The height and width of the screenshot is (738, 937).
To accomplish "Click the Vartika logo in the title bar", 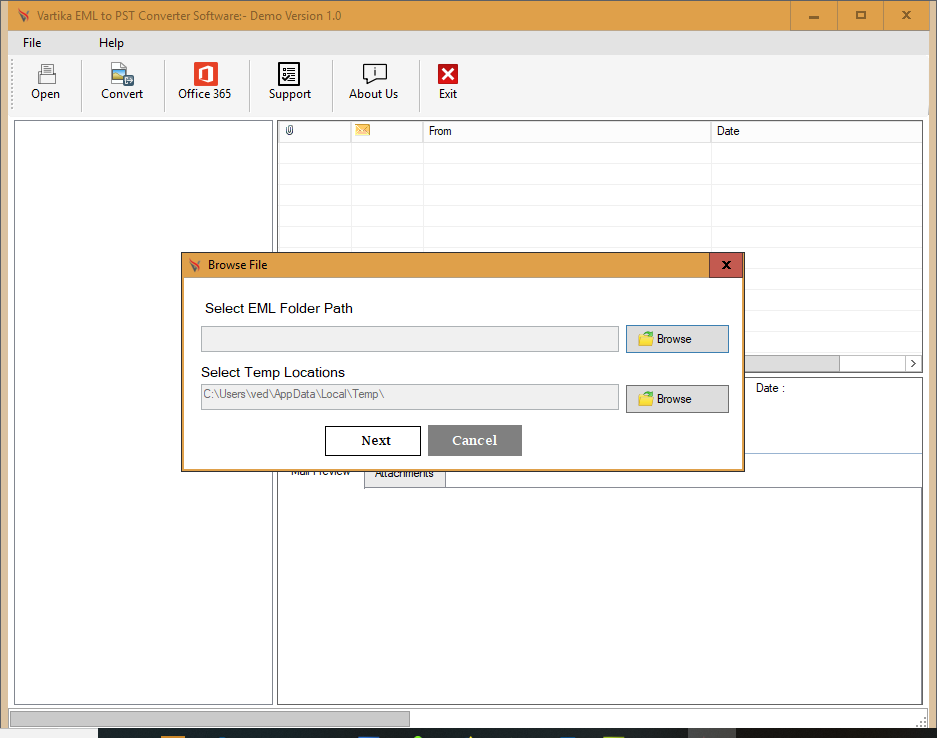I will tap(23, 16).
